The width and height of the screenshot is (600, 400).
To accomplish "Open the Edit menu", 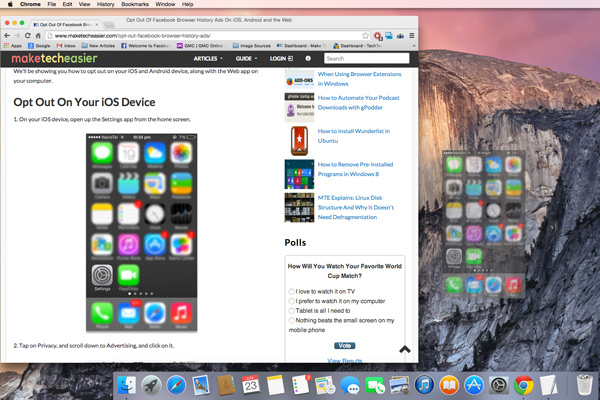I will coord(67,4).
